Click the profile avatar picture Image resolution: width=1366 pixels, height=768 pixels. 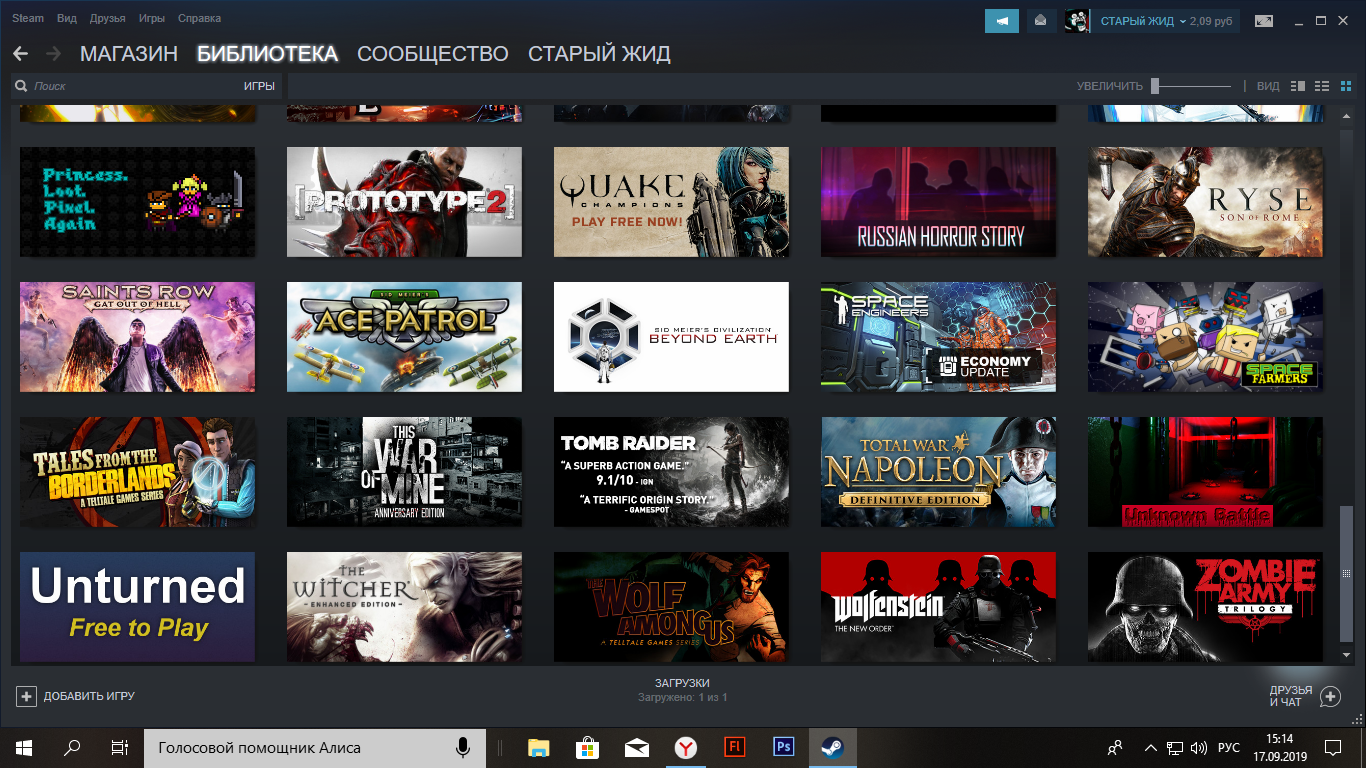[x=1076, y=20]
